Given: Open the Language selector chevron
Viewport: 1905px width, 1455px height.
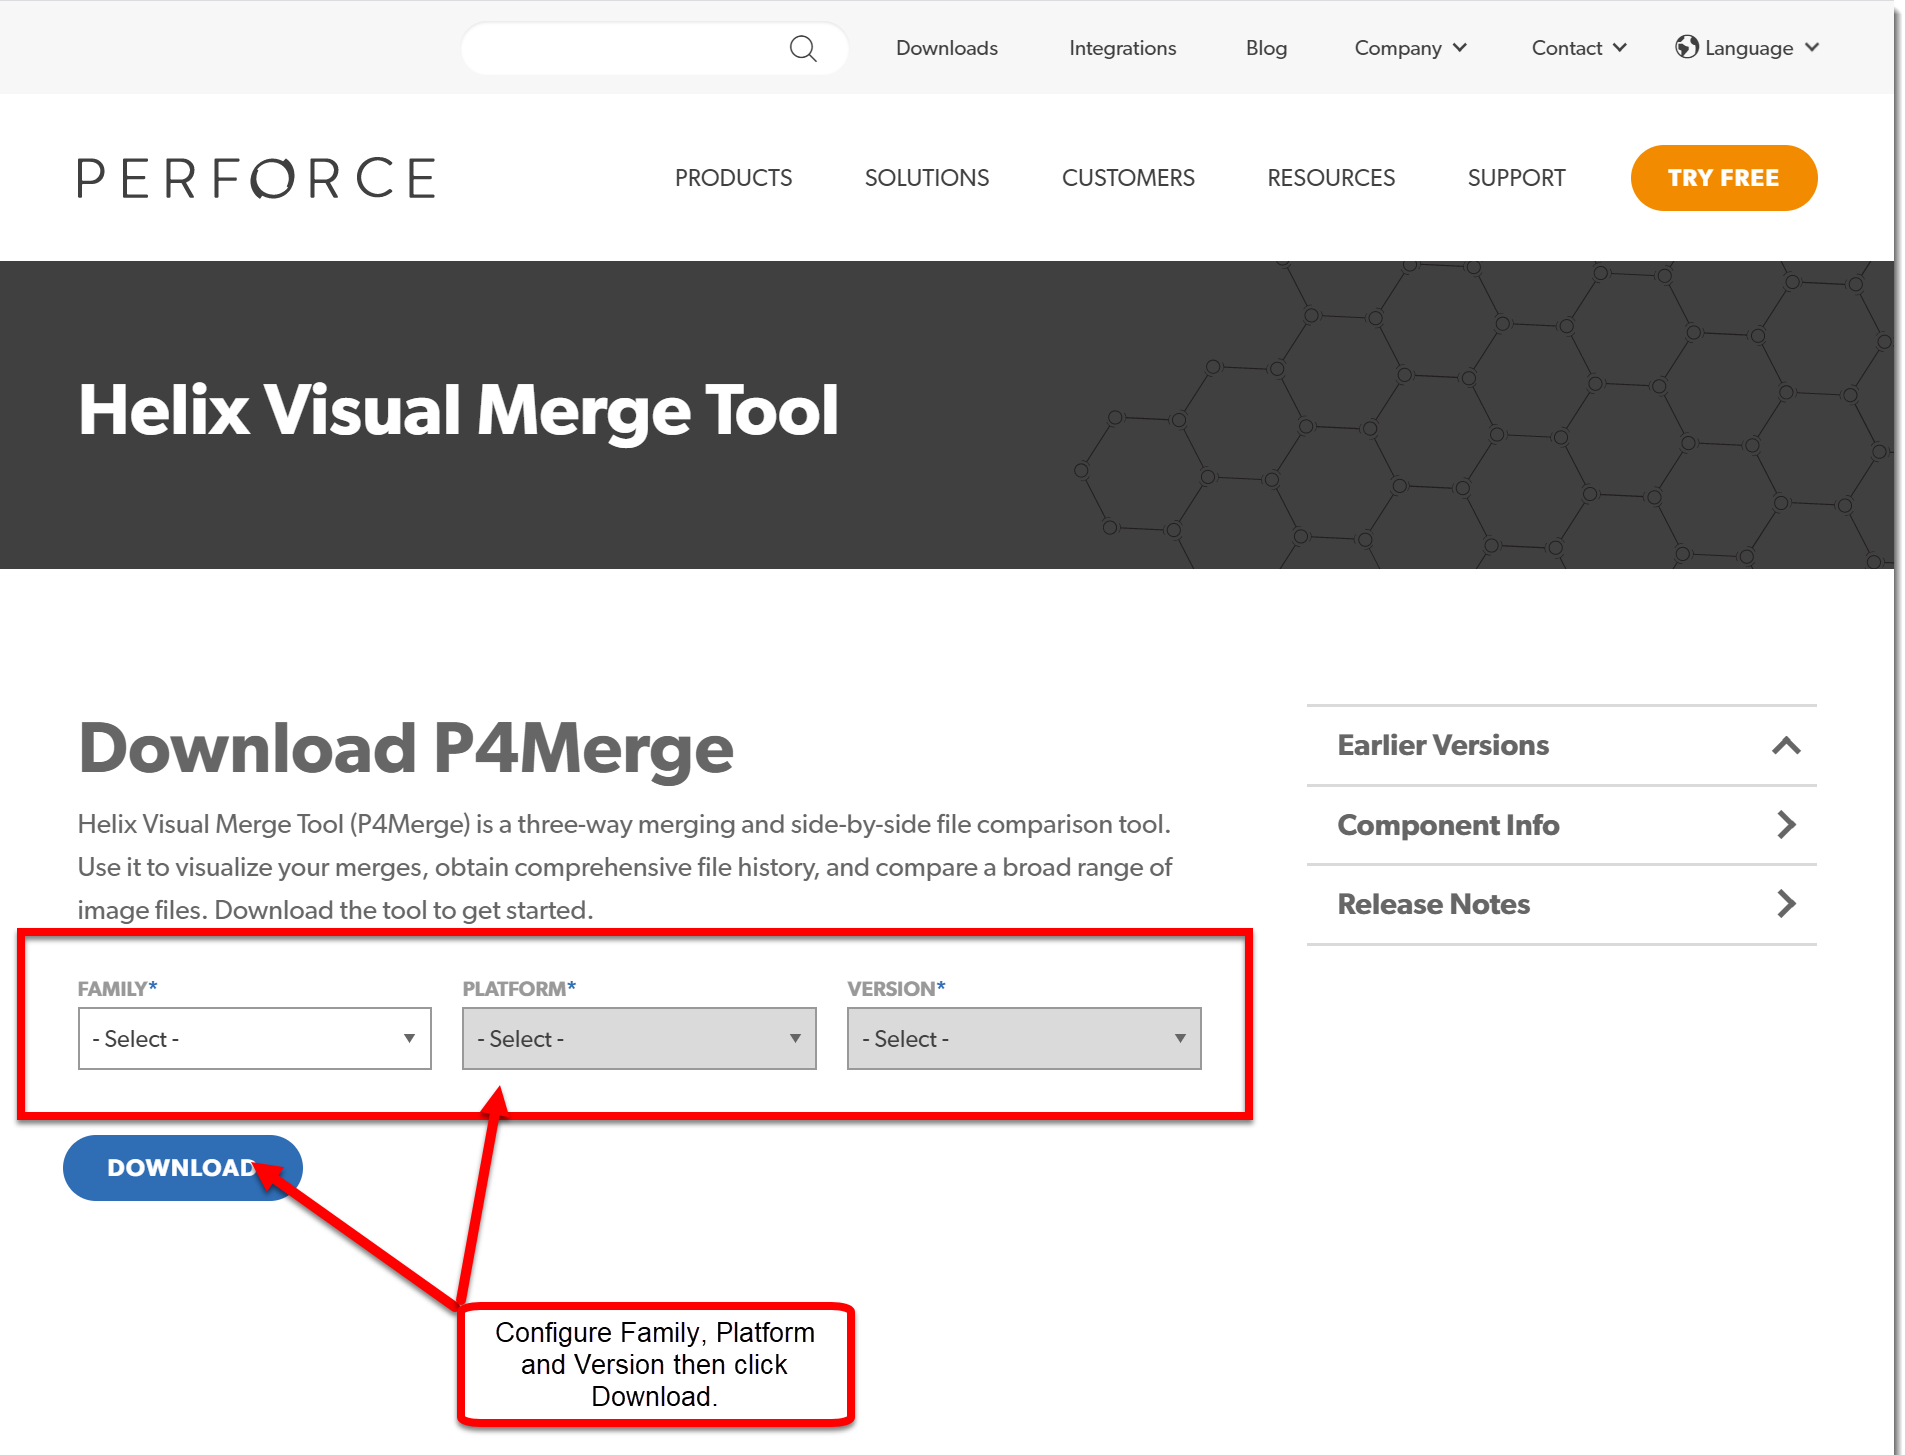Looking at the screenshot, I should click(1812, 47).
